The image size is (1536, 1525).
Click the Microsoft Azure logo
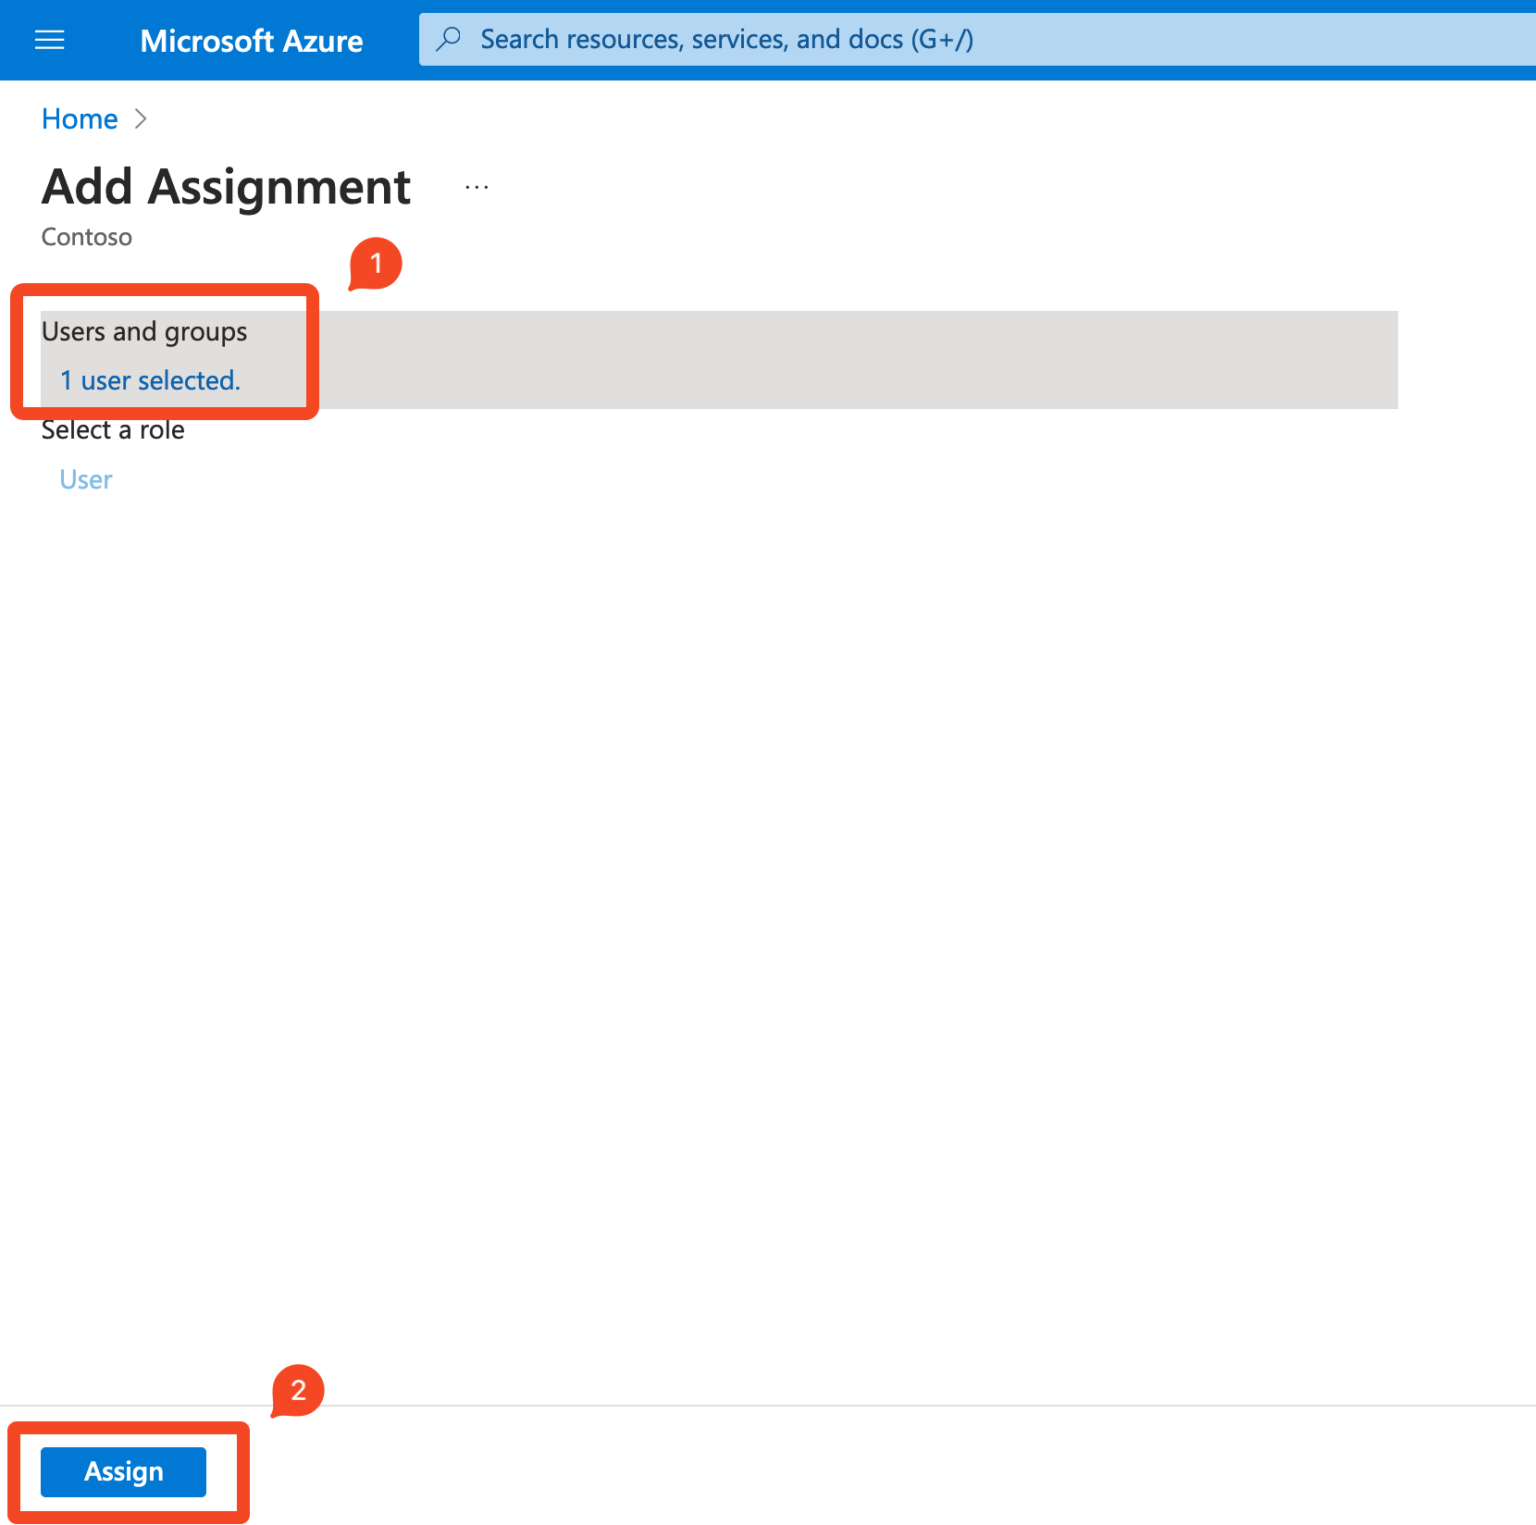point(252,40)
